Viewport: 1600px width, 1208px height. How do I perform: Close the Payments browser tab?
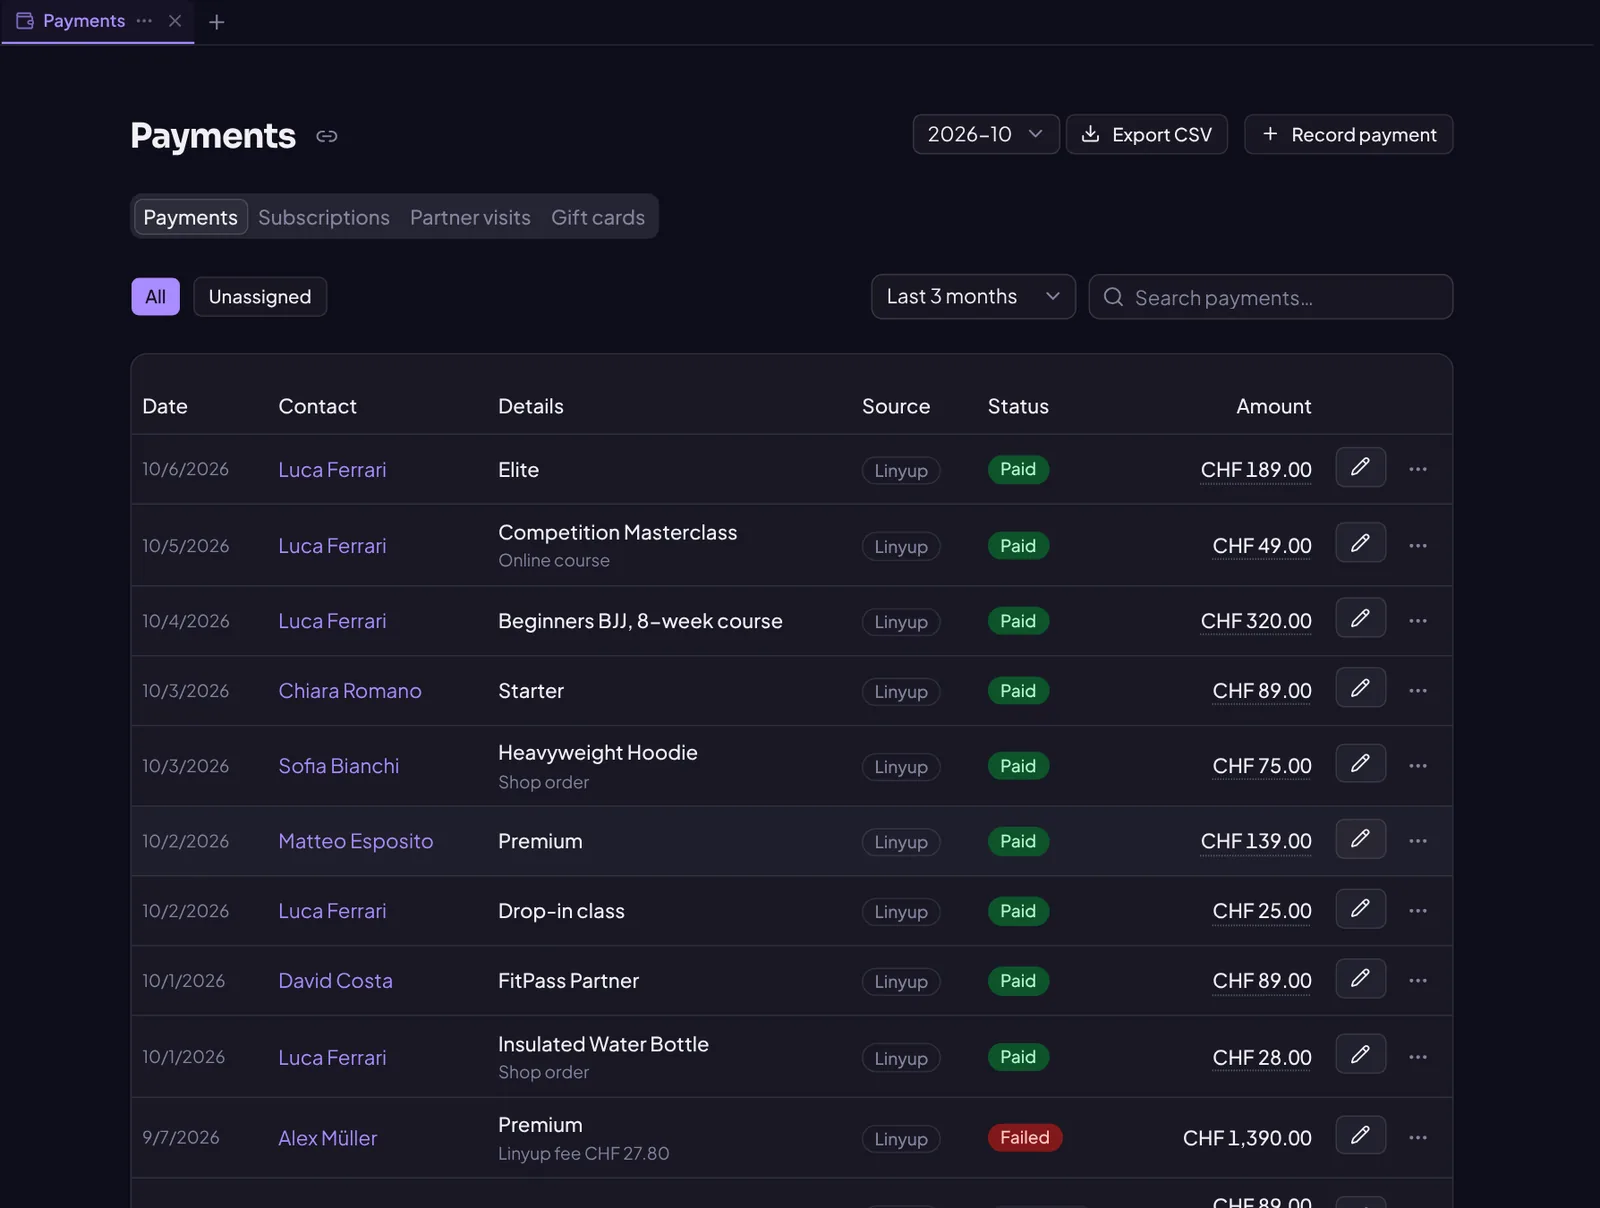click(175, 21)
